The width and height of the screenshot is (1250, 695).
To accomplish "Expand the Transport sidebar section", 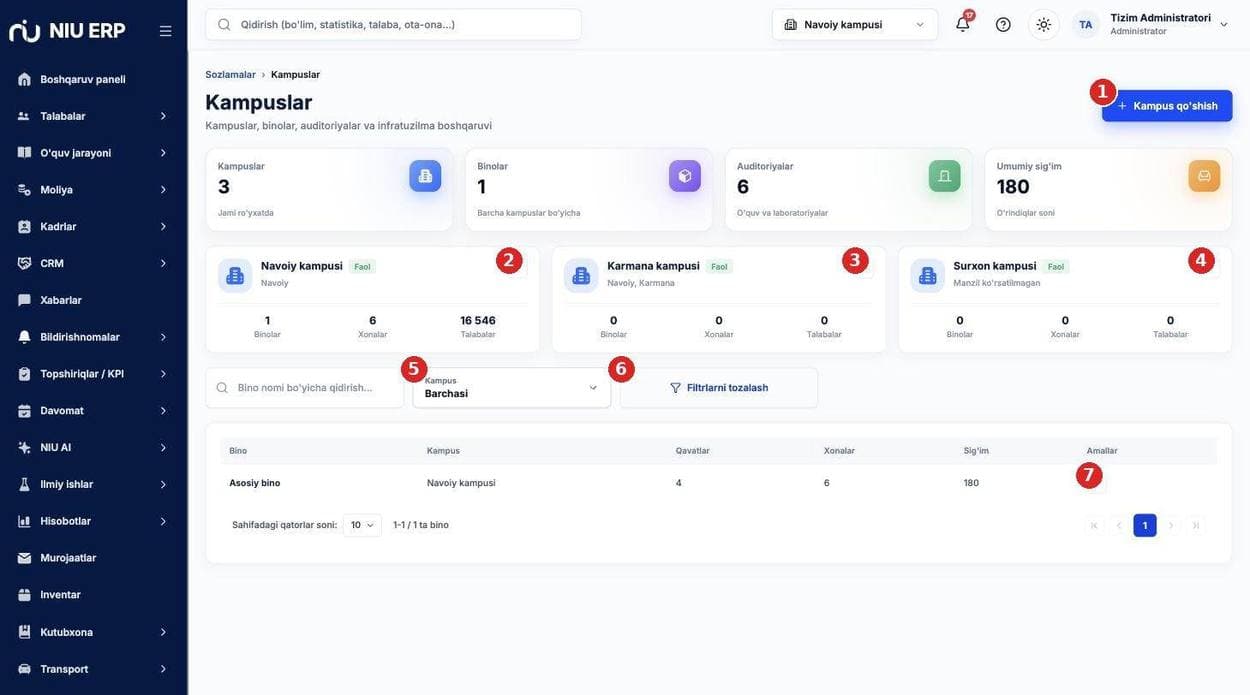I will coord(94,669).
